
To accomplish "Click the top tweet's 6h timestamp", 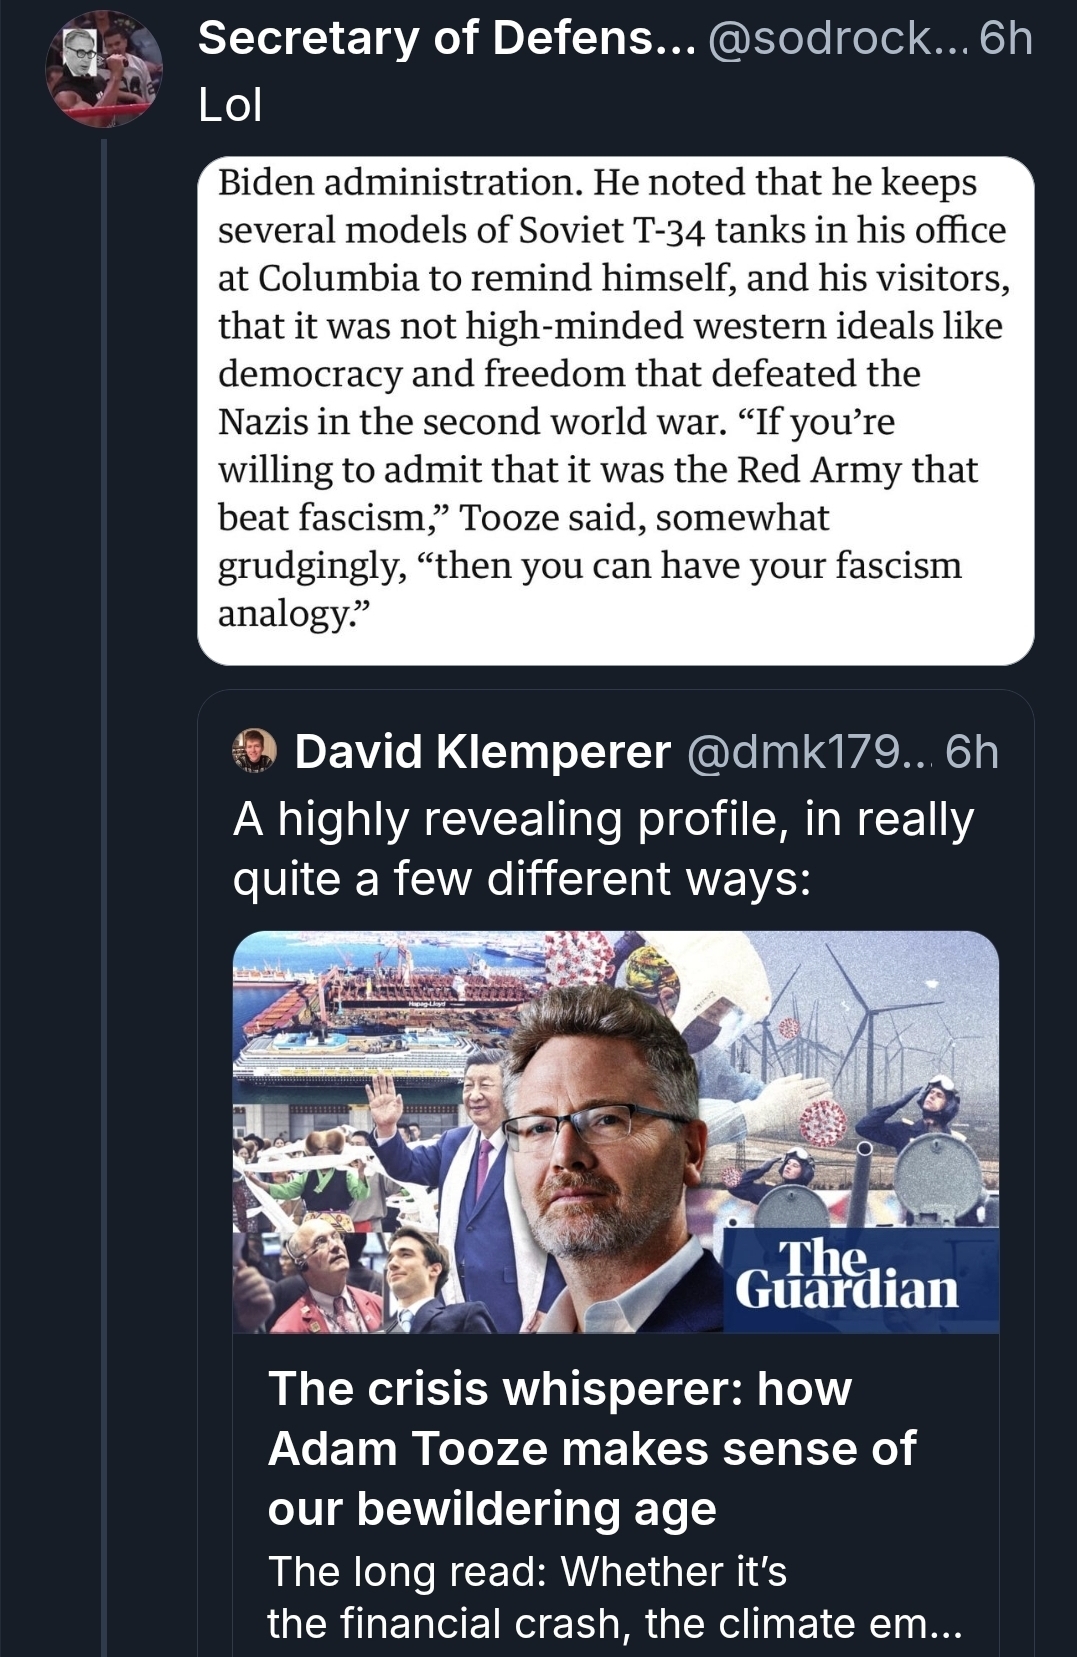I will click(x=1004, y=39).
